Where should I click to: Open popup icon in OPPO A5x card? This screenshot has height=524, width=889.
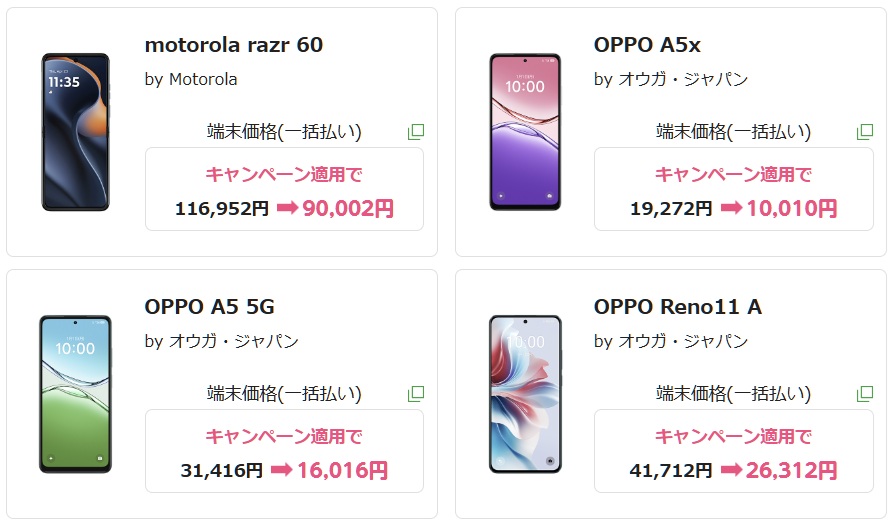pyautogui.click(x=865, y=132)
